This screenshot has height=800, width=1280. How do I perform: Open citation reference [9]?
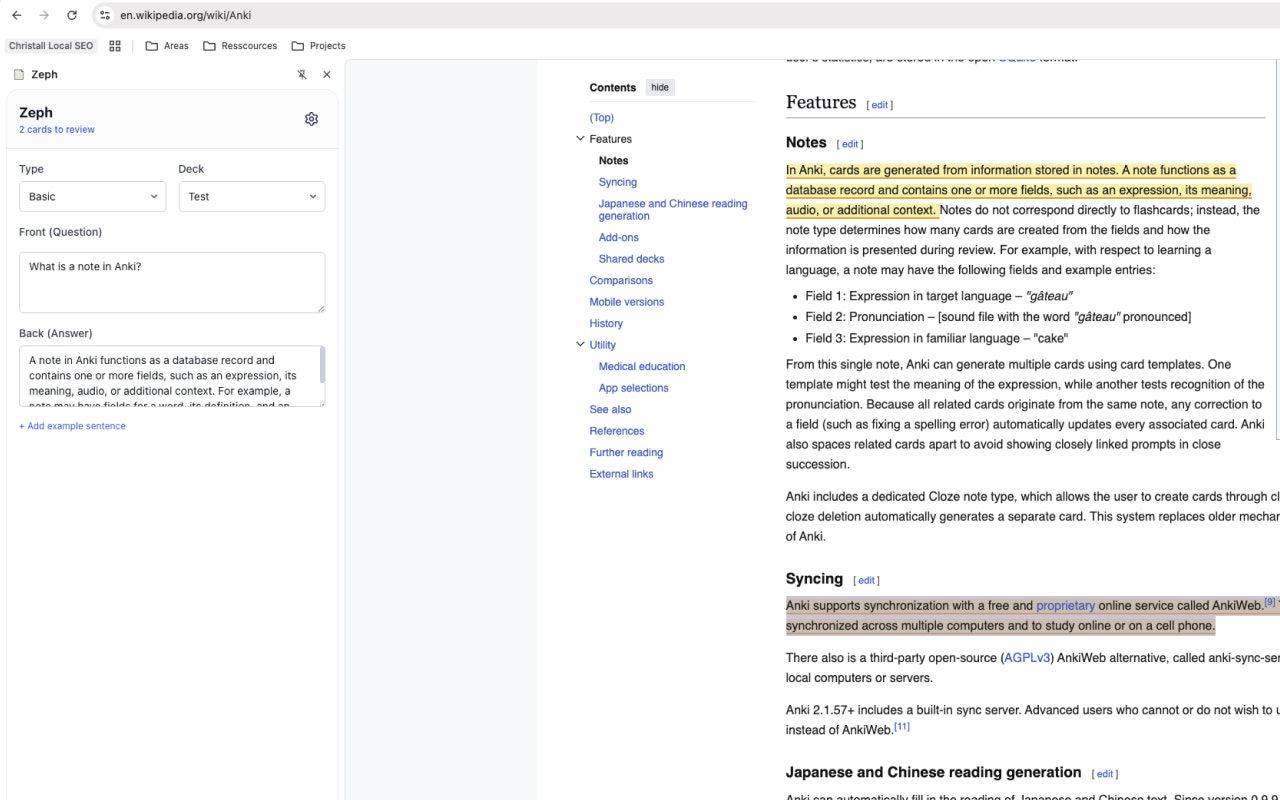(x=1270, y=602)
